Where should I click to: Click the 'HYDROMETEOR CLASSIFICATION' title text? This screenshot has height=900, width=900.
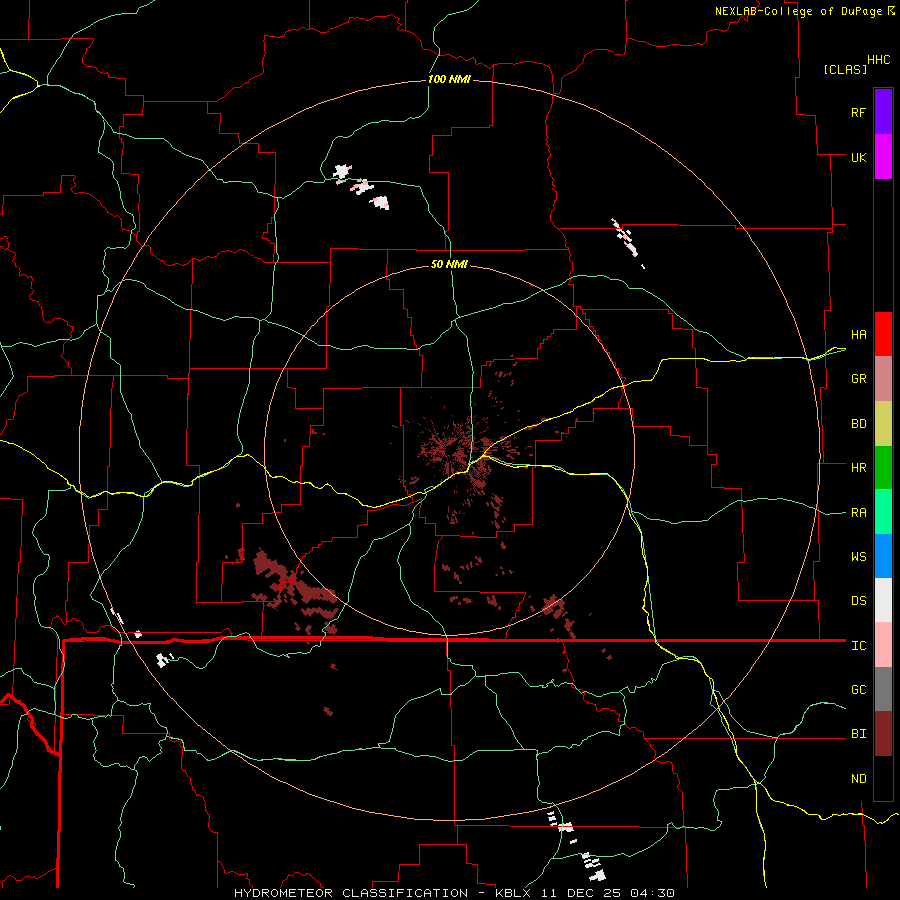(x=351, y=893)
